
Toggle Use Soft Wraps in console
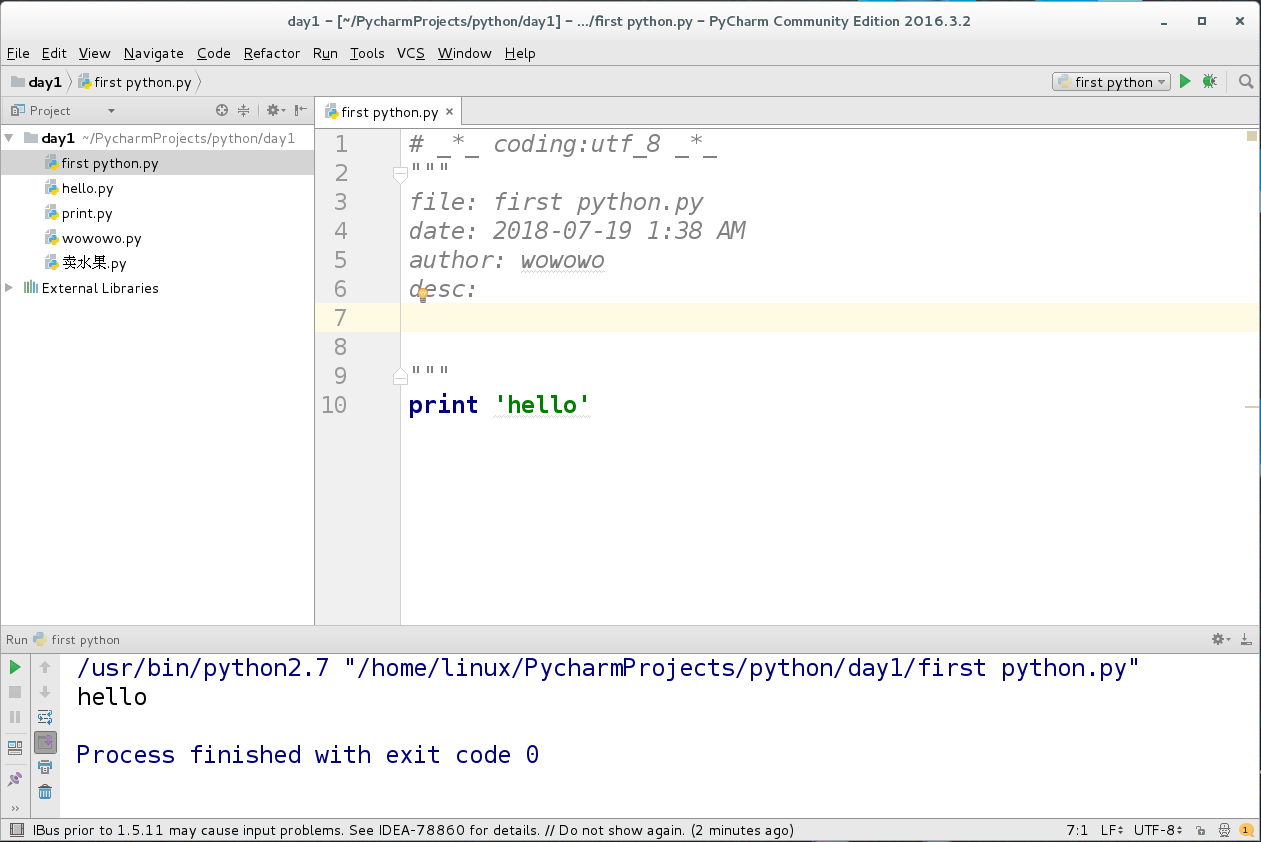(45, 717)
